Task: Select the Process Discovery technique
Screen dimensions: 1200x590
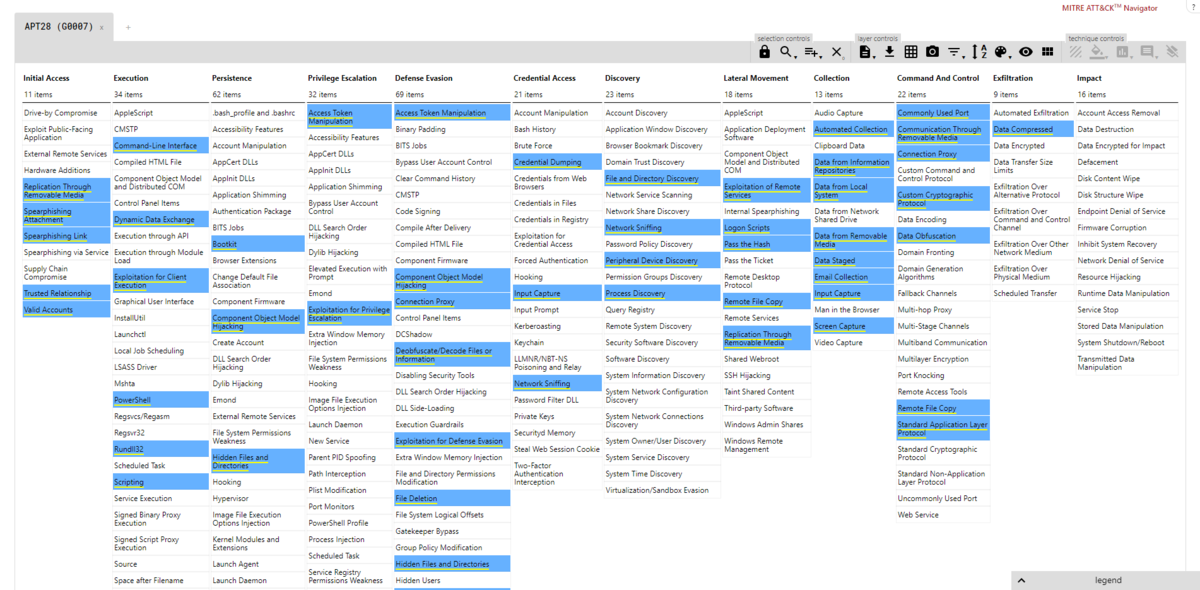Action: (x=661, y=293)
